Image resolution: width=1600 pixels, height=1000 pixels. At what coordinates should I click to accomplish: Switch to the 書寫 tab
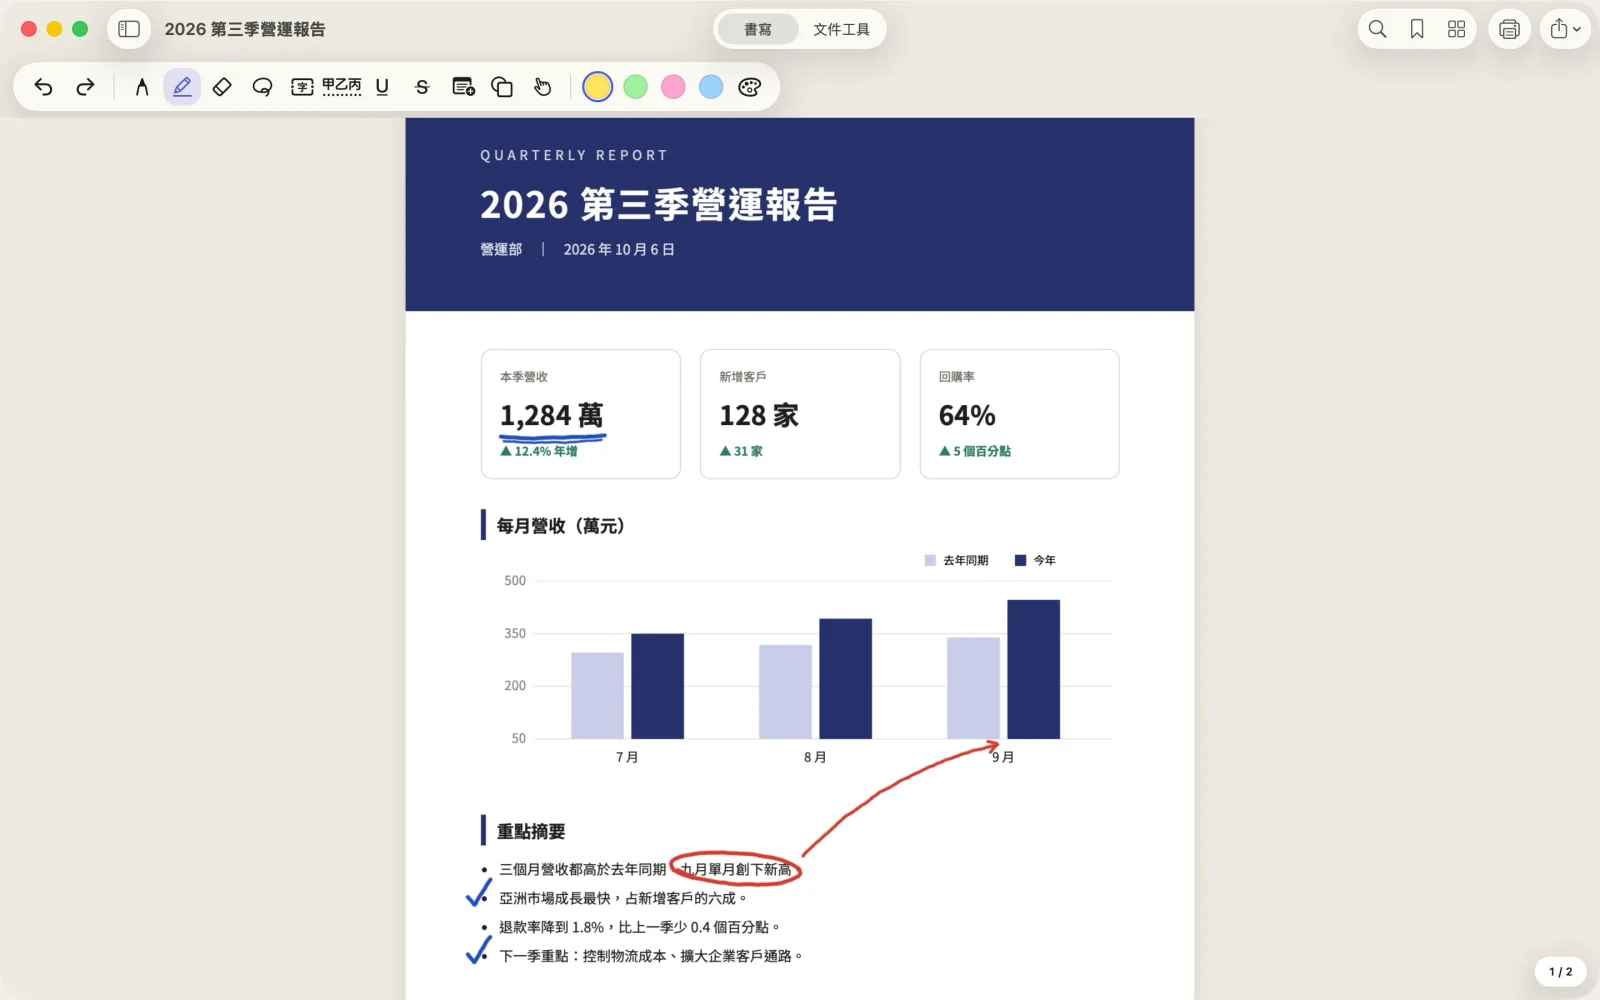[x=758, y=29]
